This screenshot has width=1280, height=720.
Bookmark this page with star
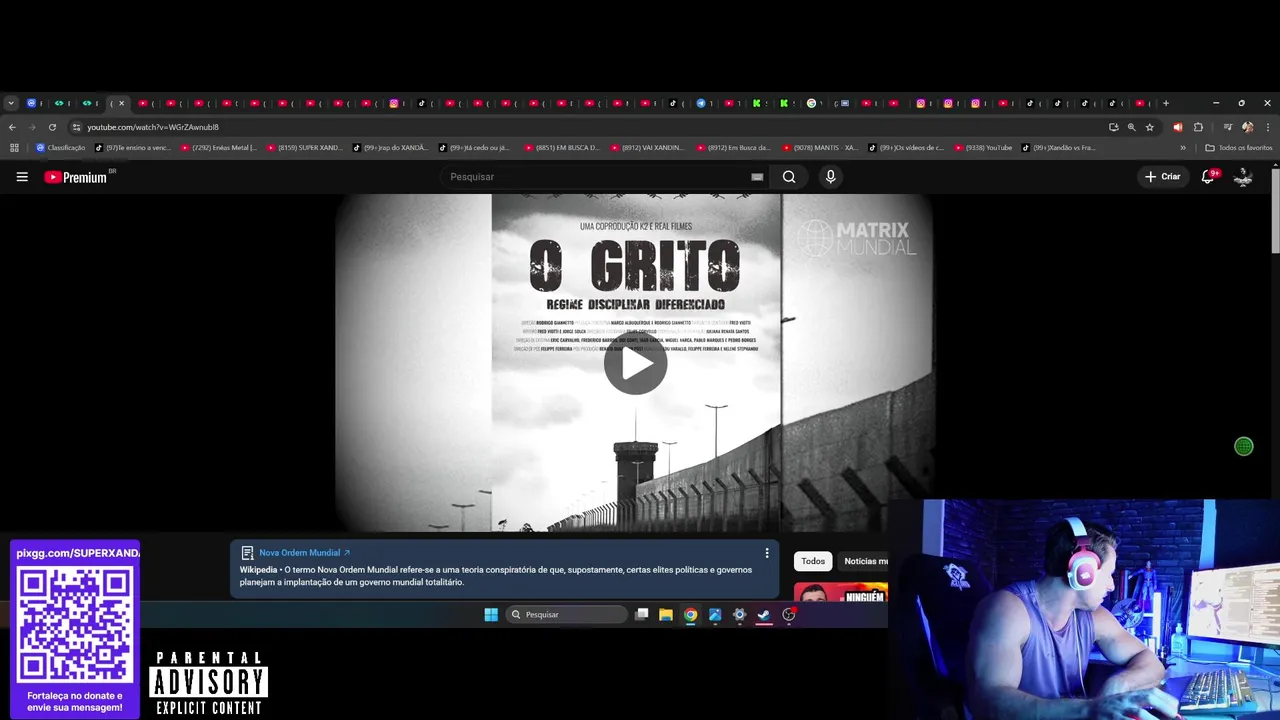pos(1150,127)
